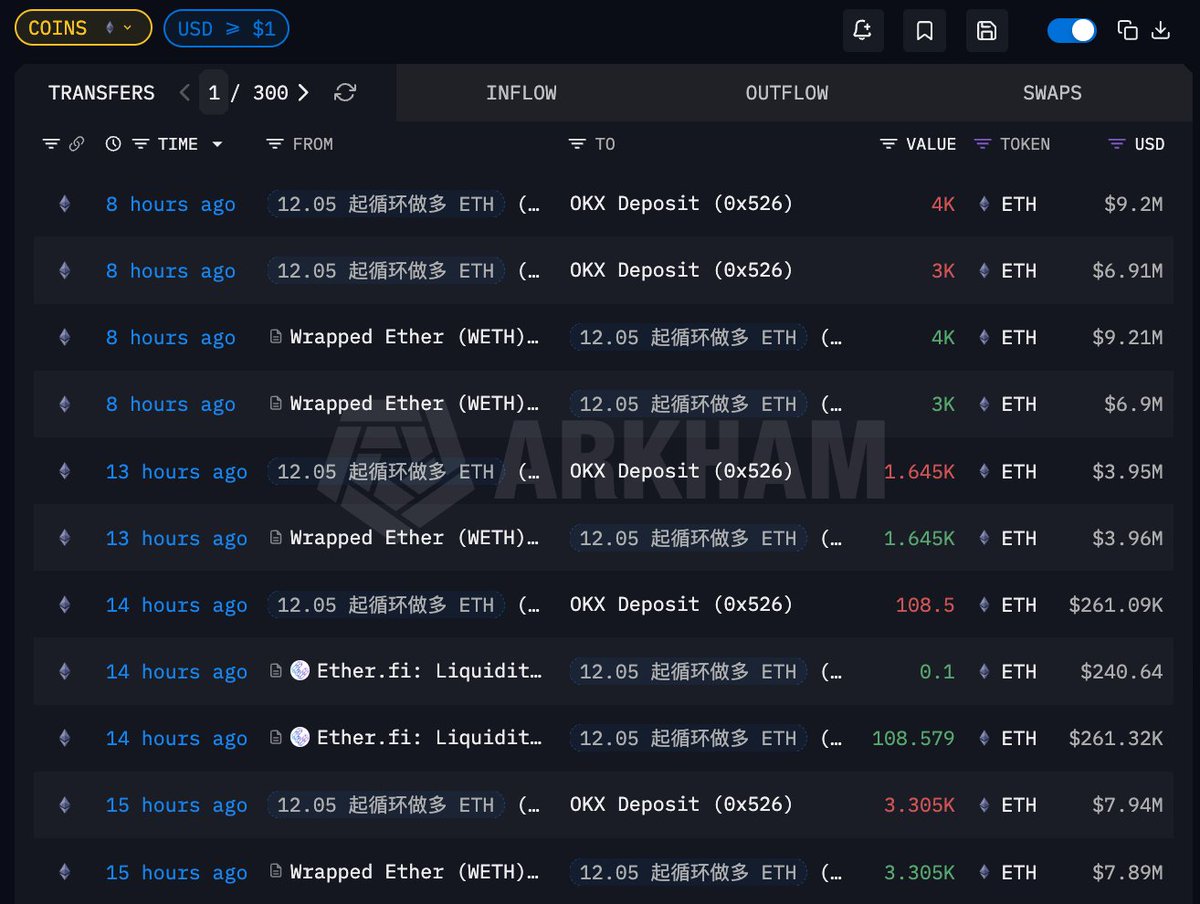Go to next transfers page arrow
Viewport: 1200px width, 904px height.
303,93
